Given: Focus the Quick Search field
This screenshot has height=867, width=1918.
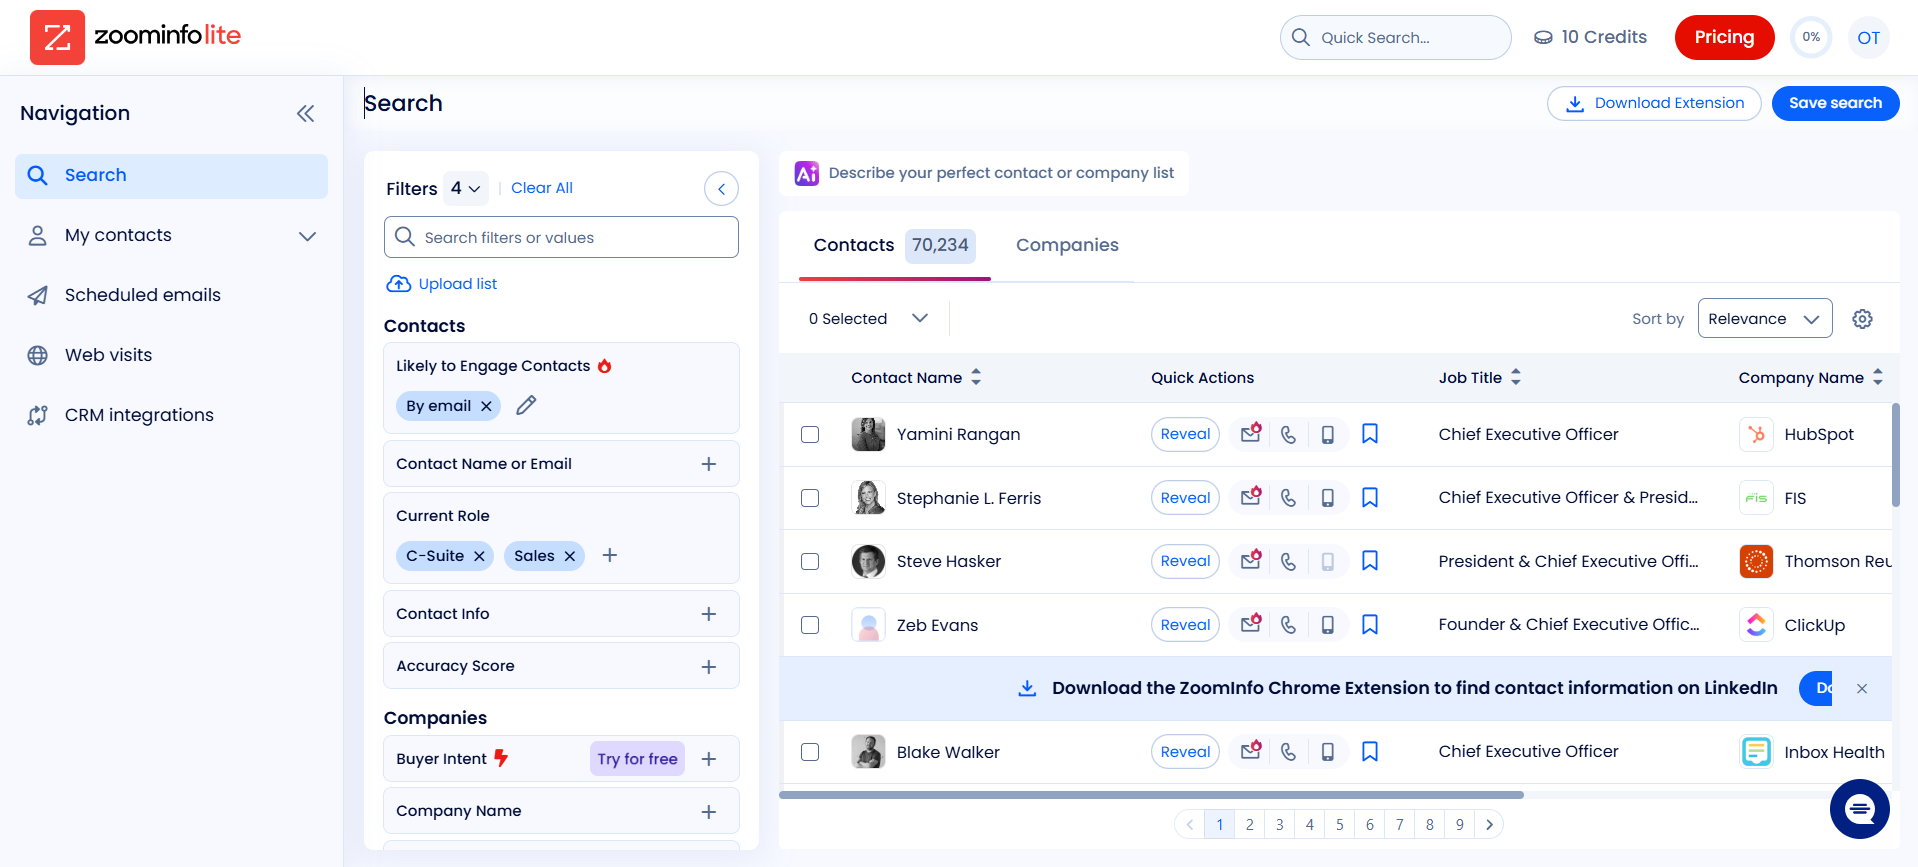Looking at the screenshot, I should coord(1395,38).
